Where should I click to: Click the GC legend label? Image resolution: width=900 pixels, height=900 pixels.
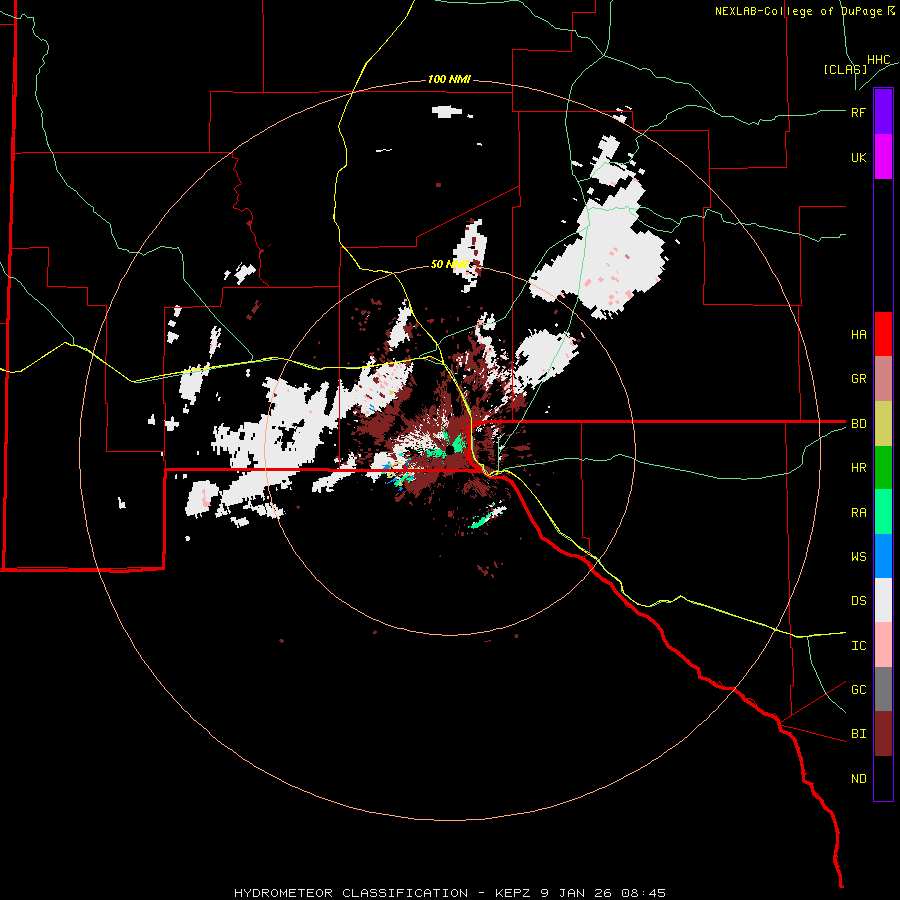click(x=858, y=690)
